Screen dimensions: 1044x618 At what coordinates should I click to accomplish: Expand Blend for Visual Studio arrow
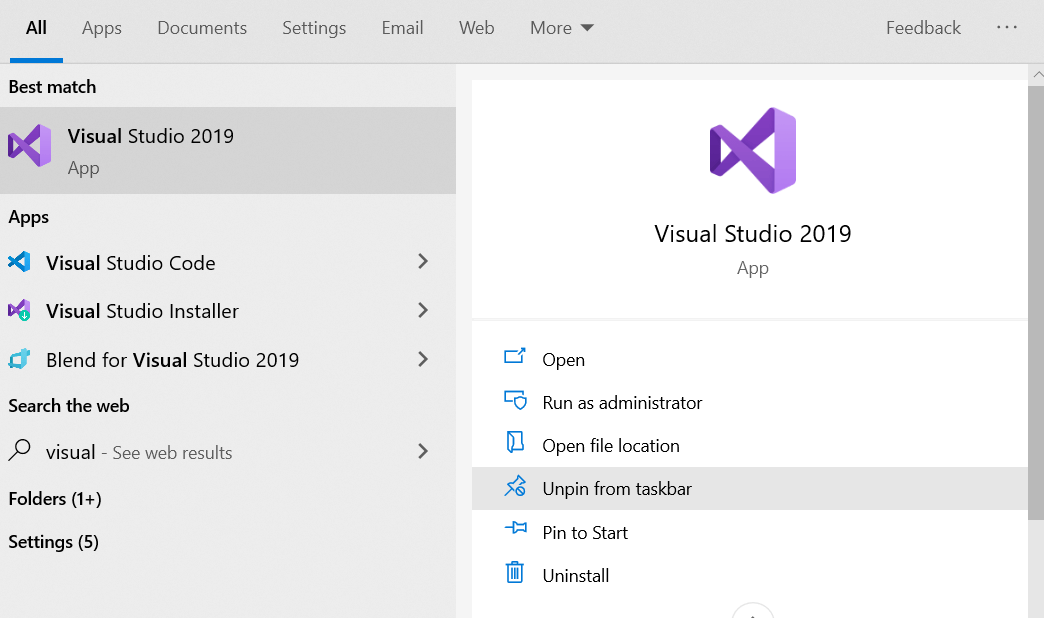pos(423,359)
